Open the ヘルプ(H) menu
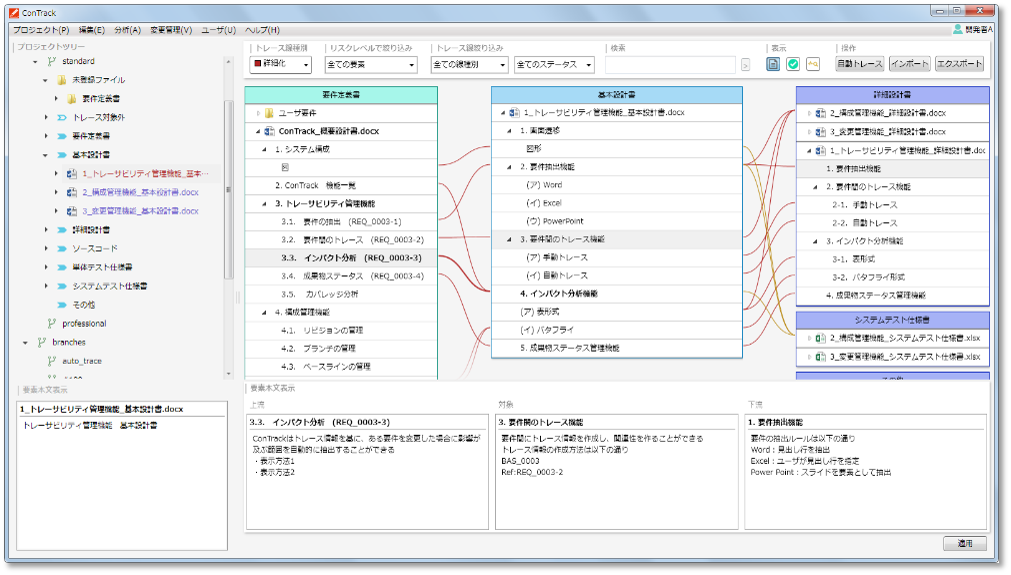The width and height of the screenshot is (1011, 575). click(262, 30)
